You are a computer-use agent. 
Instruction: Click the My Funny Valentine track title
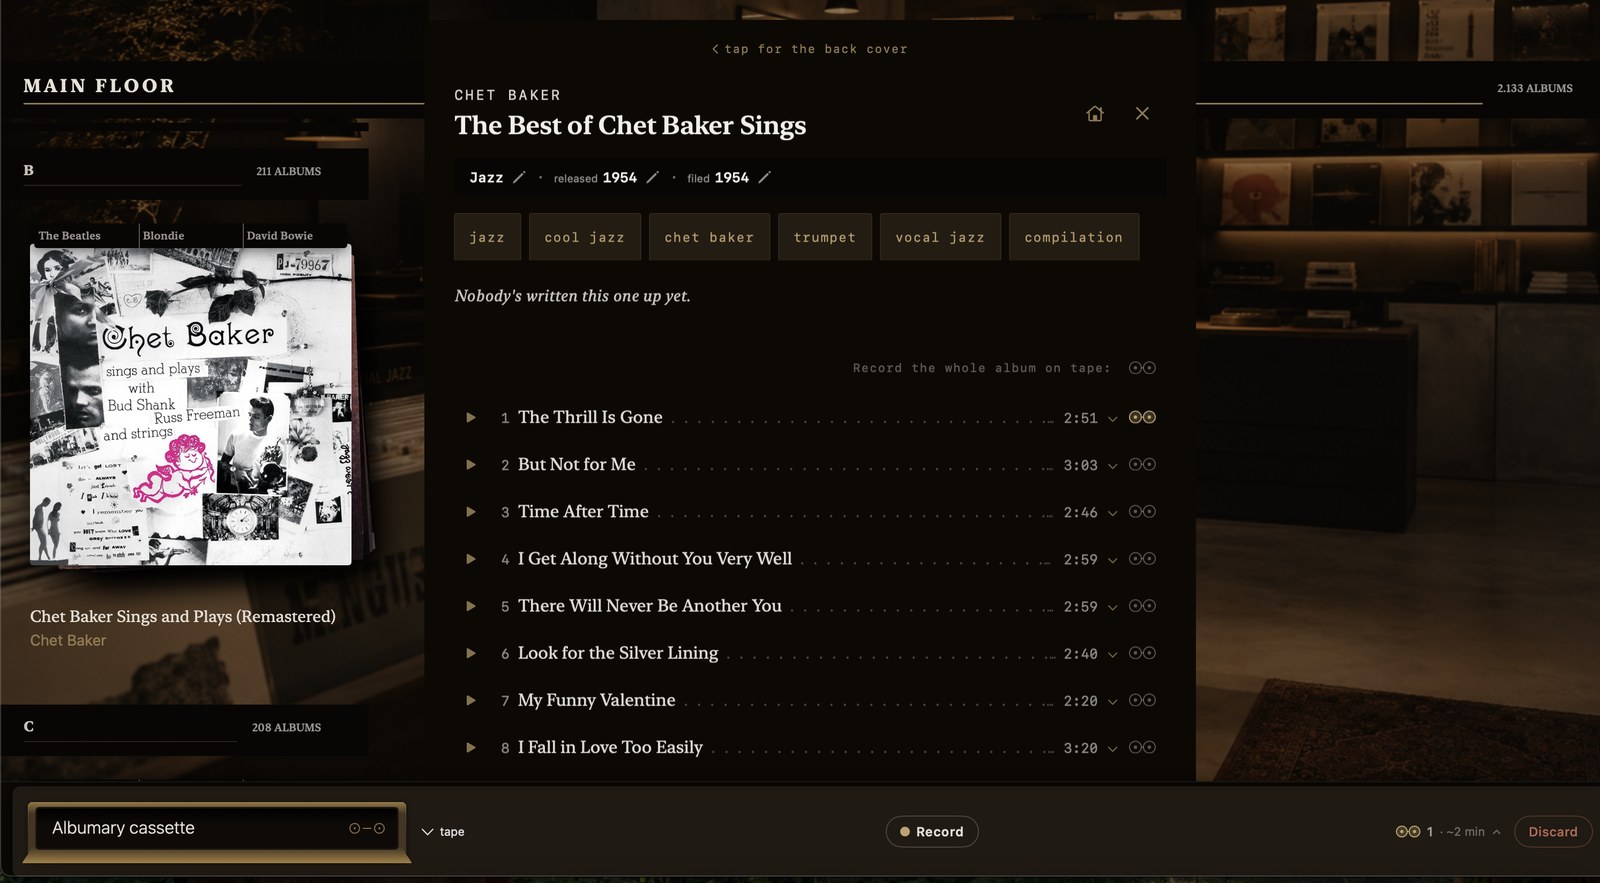(x=597, y=701)
